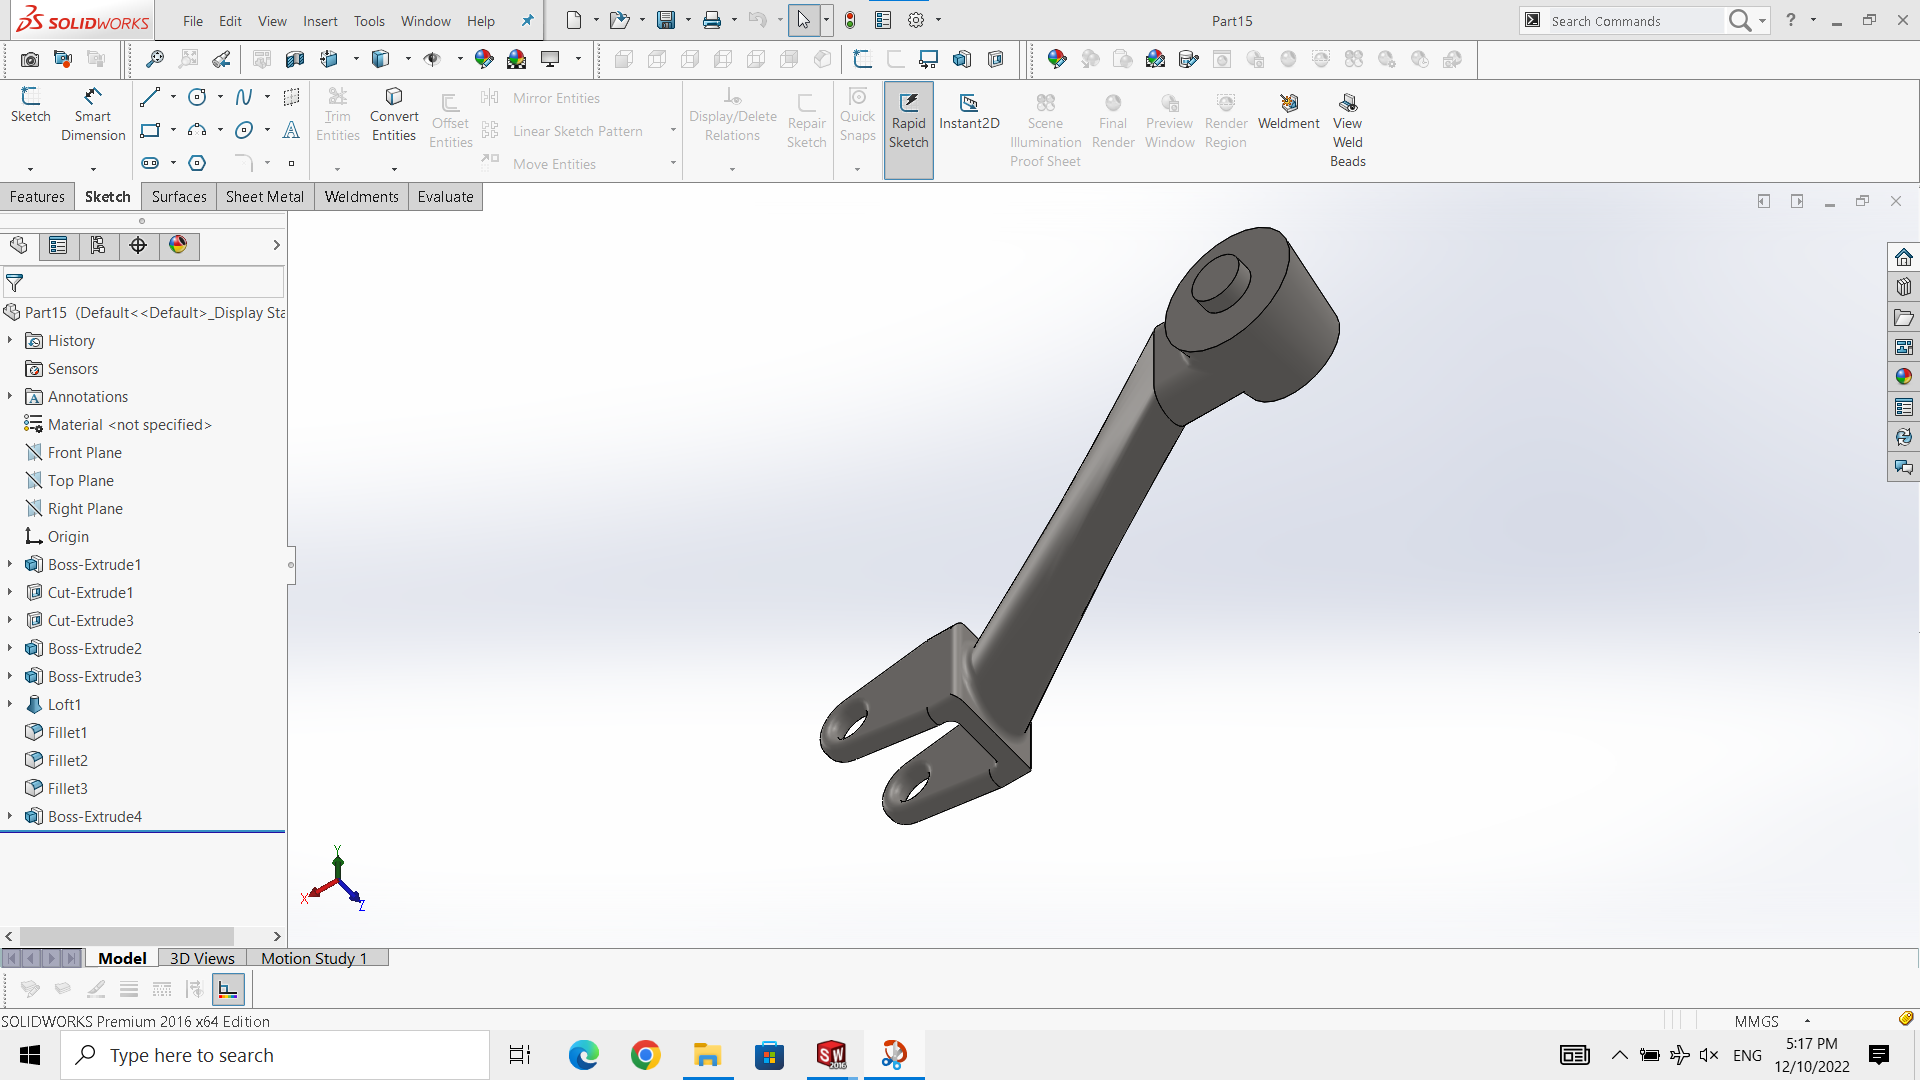This screenshot has width=1920, height=1080.
Task: Select the Right Plane
Action: 85,508
